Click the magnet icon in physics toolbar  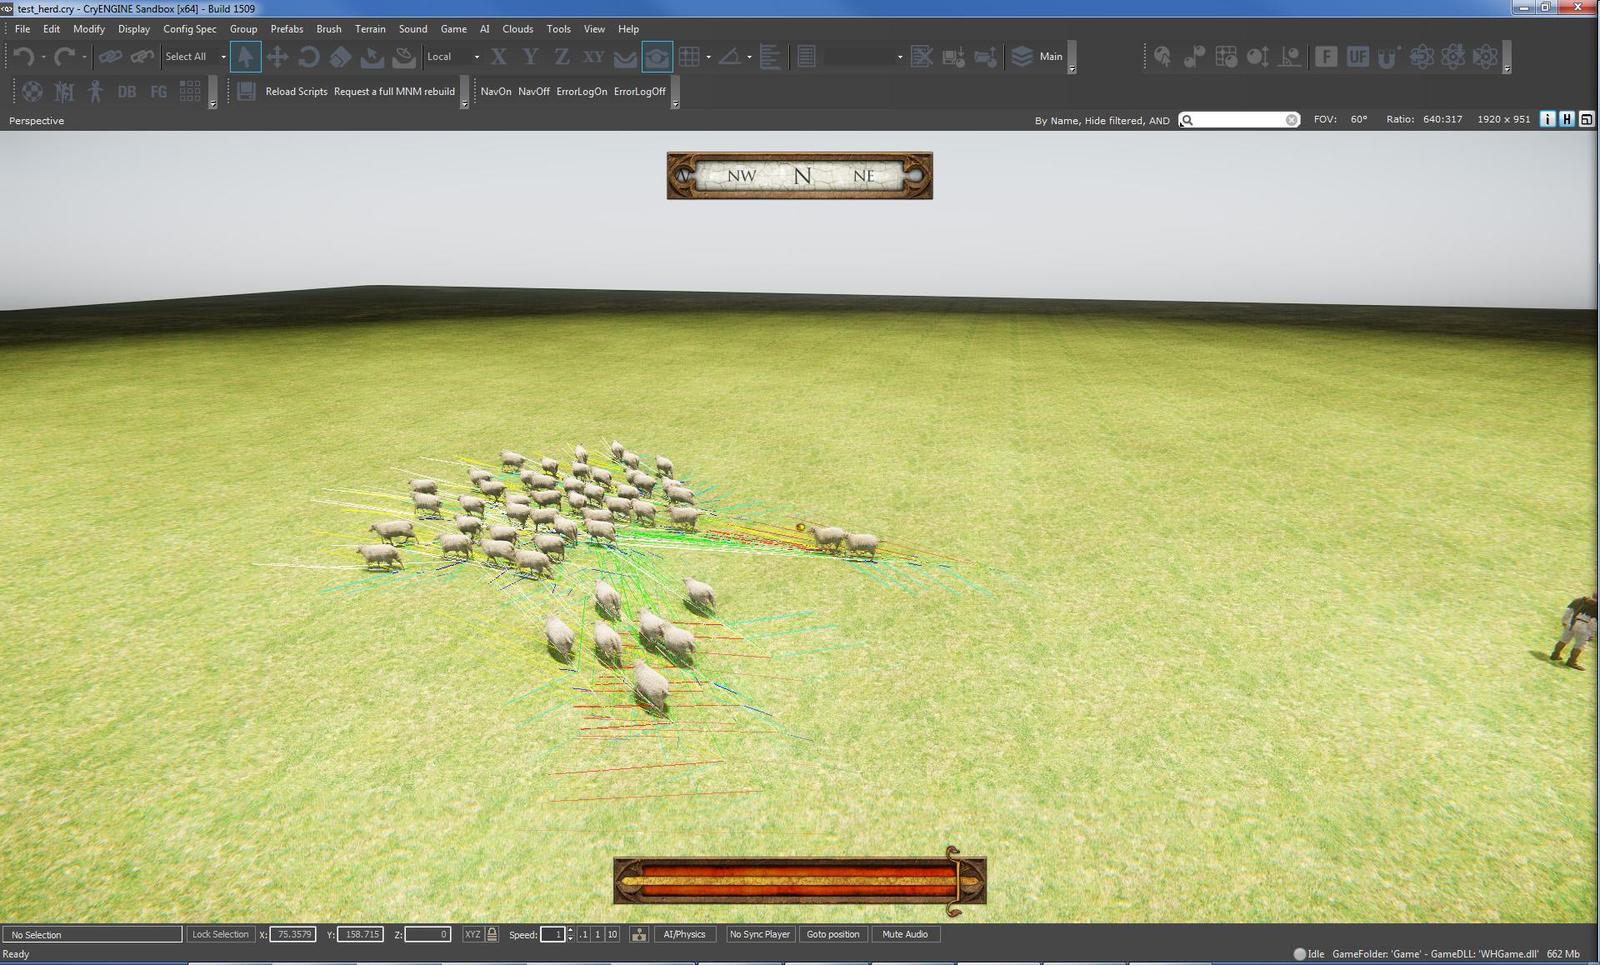click(1387, 57)
